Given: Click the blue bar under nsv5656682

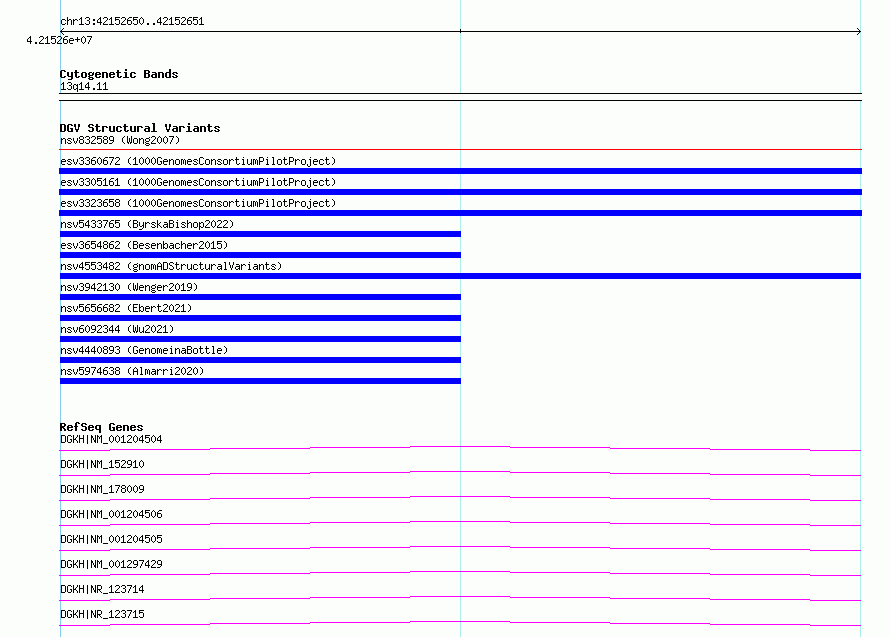Looking at the screenshot, I should (x=260, y=318).
